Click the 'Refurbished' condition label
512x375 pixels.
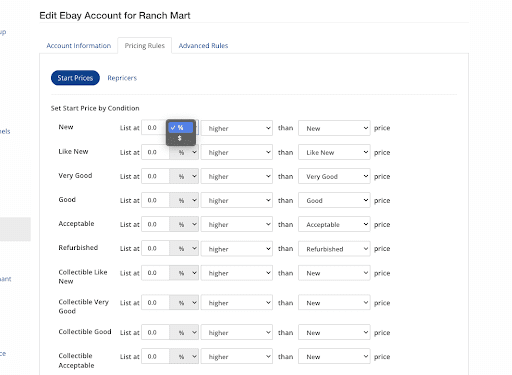coord(78,248)
